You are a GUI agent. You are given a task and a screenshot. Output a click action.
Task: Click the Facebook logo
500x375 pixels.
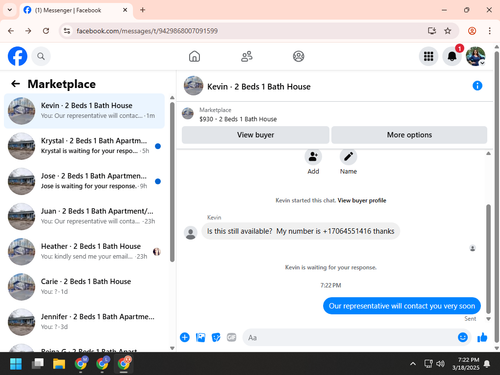pyautogui.click(x=17, y=56)
